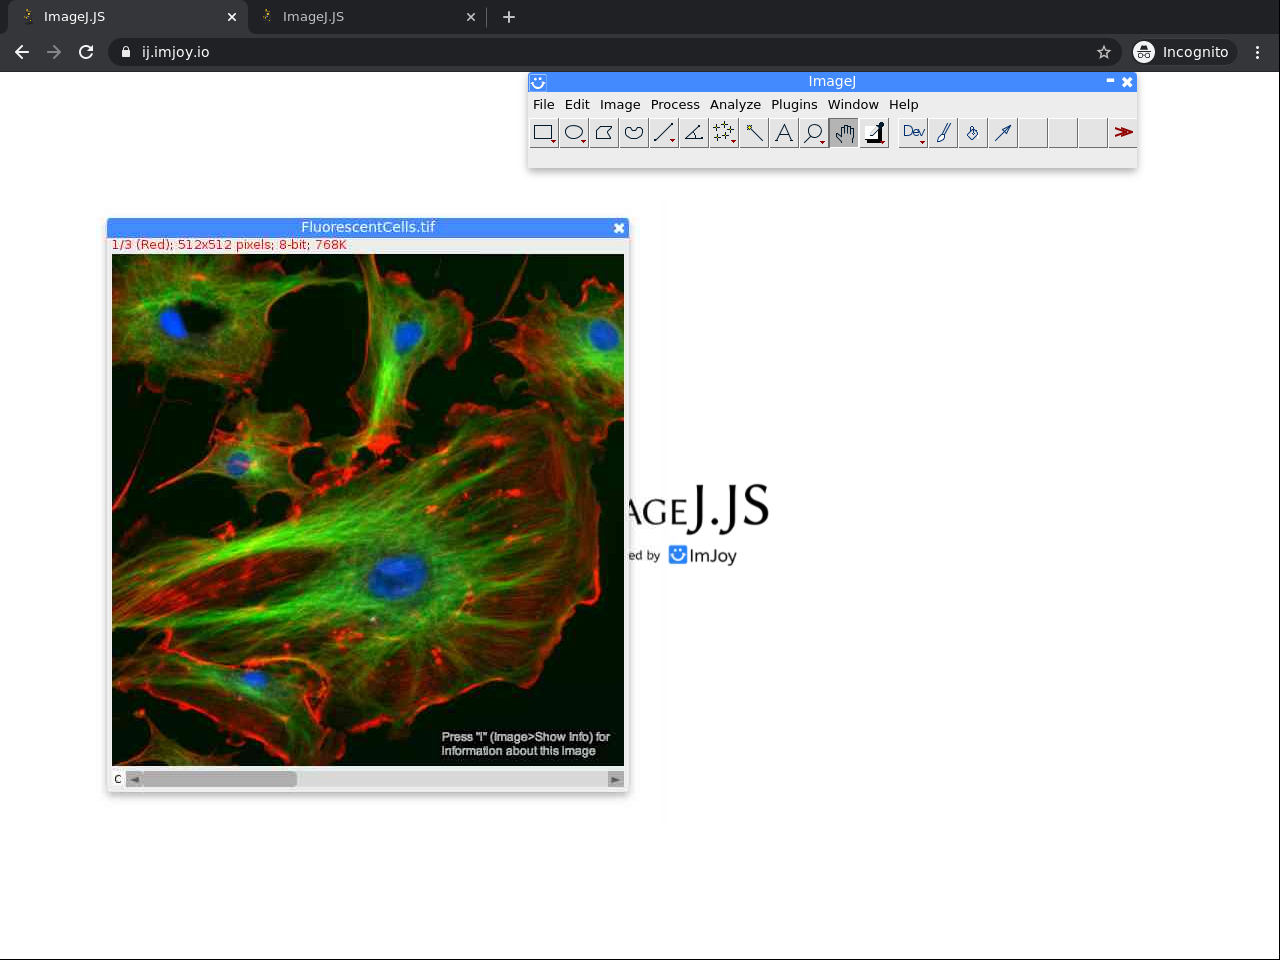Image resolution: width=1280 pixels, height=960 pixels.
Task: Open the Image menu
Action: pyautogui.click(x=620, y=104)
